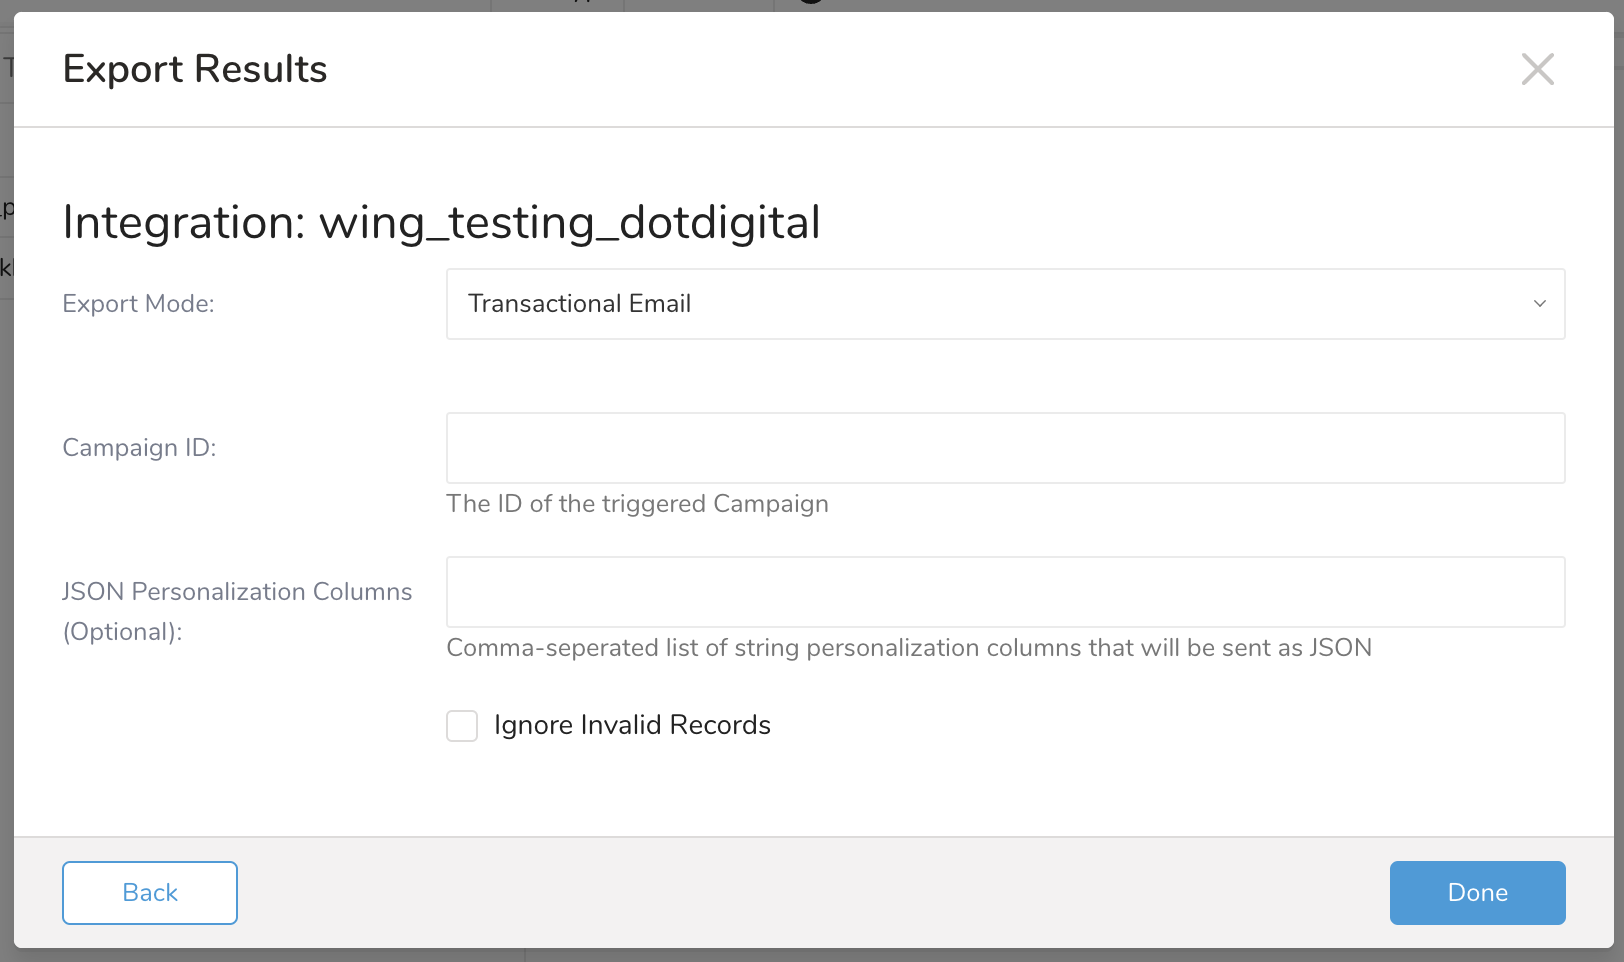The image size is (1624, 962).
Task: Click 'The ID of the triggered Campaign' hint
Action: [x=637, y=504]
